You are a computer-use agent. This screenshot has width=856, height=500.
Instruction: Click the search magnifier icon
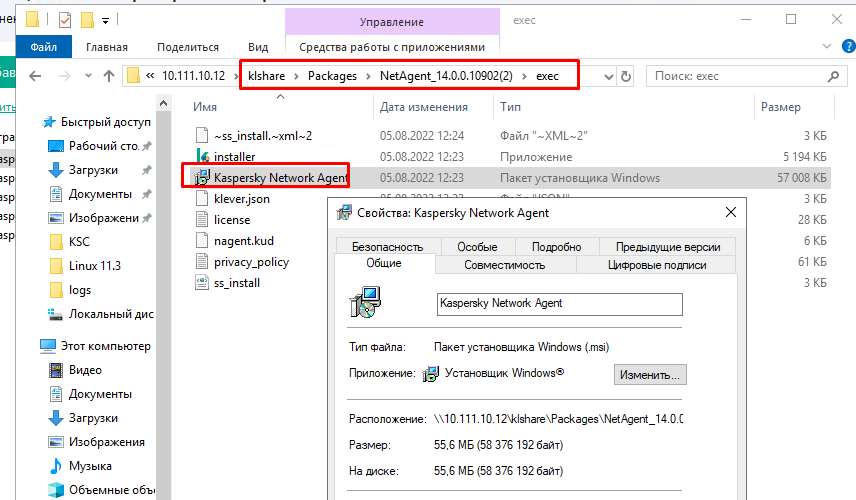click(833, 76)
